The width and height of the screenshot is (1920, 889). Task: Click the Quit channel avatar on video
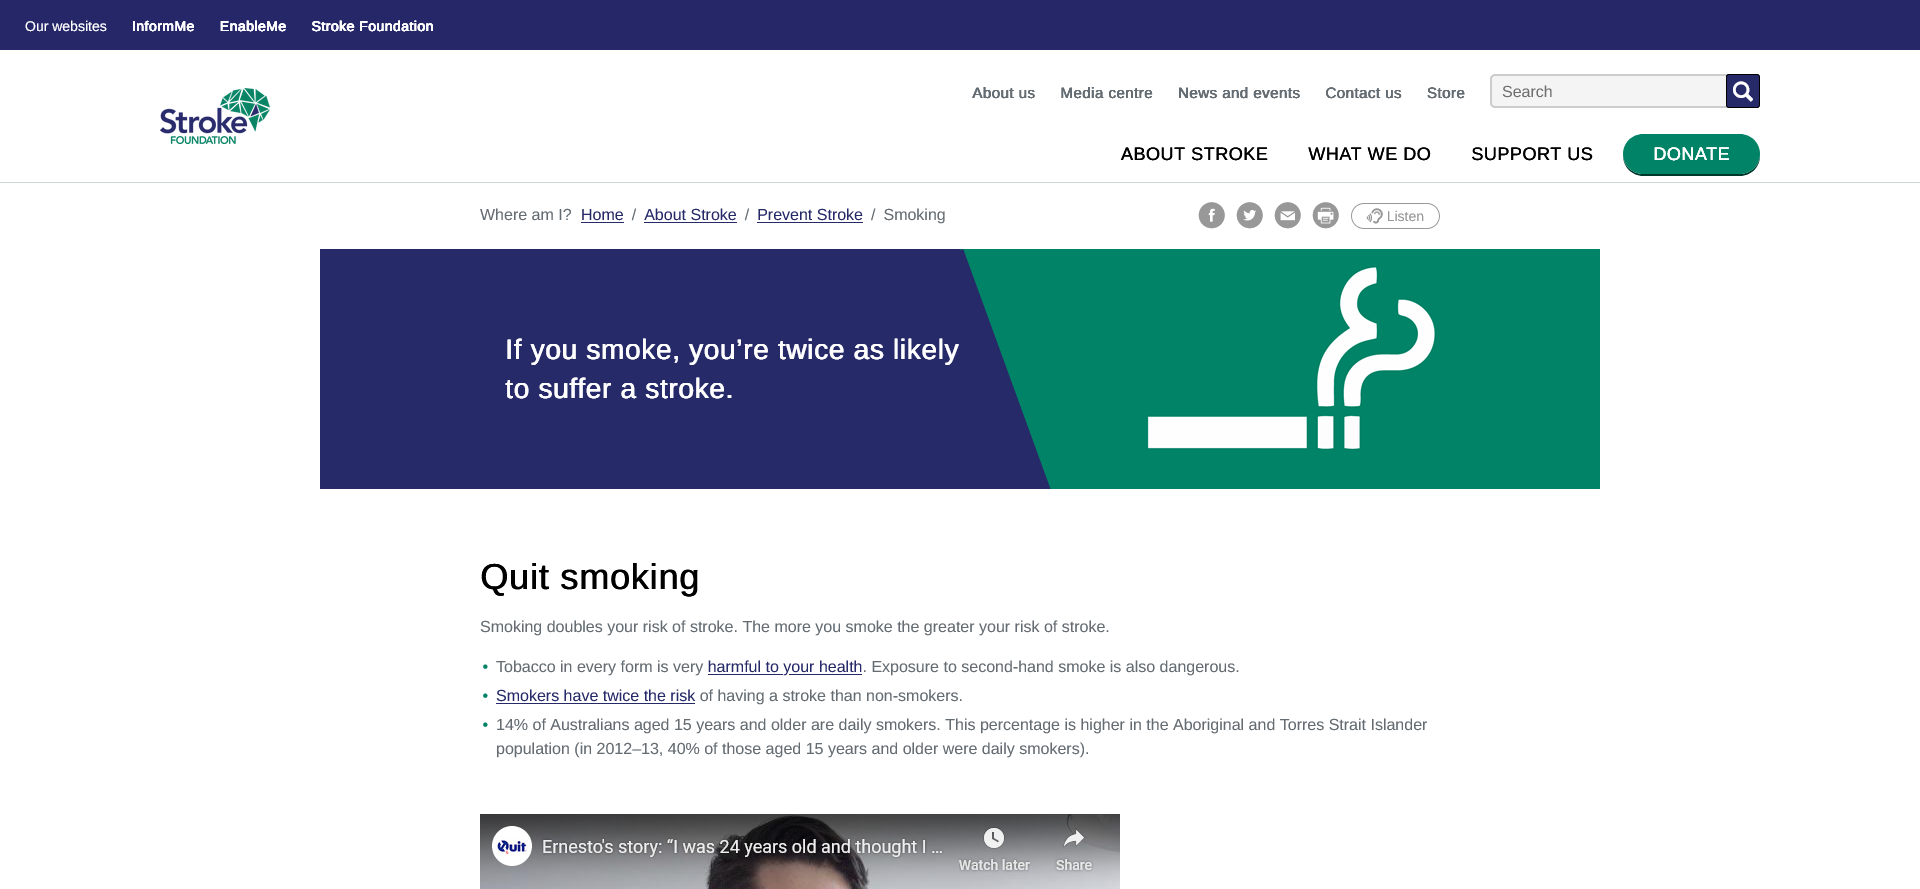(x=512, y=846)
